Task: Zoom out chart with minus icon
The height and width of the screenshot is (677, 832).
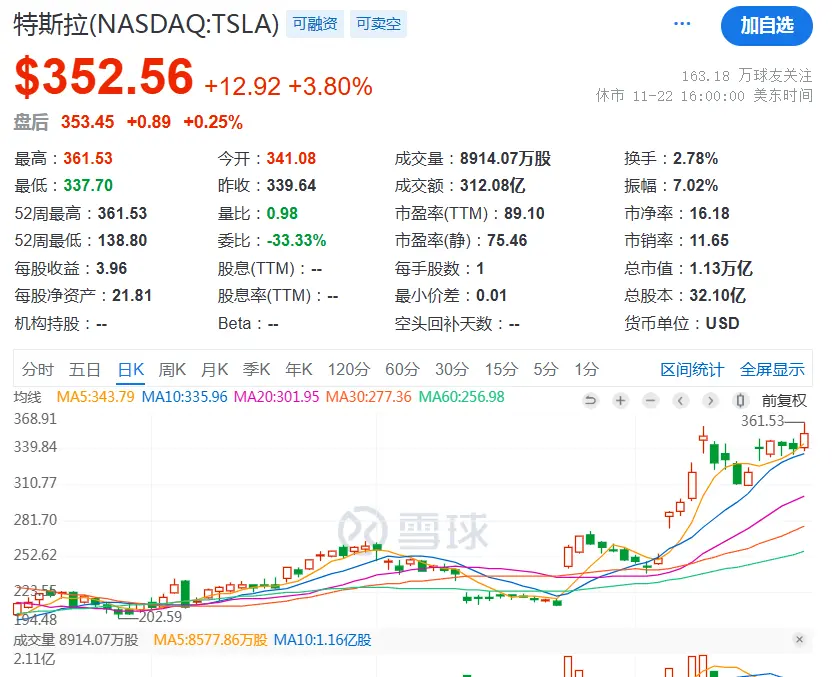Action: 651,401
